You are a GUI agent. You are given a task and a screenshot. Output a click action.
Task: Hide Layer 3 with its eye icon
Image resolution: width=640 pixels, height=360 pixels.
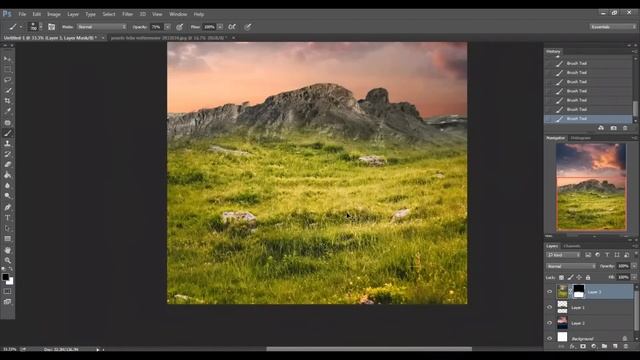point(549,292)
